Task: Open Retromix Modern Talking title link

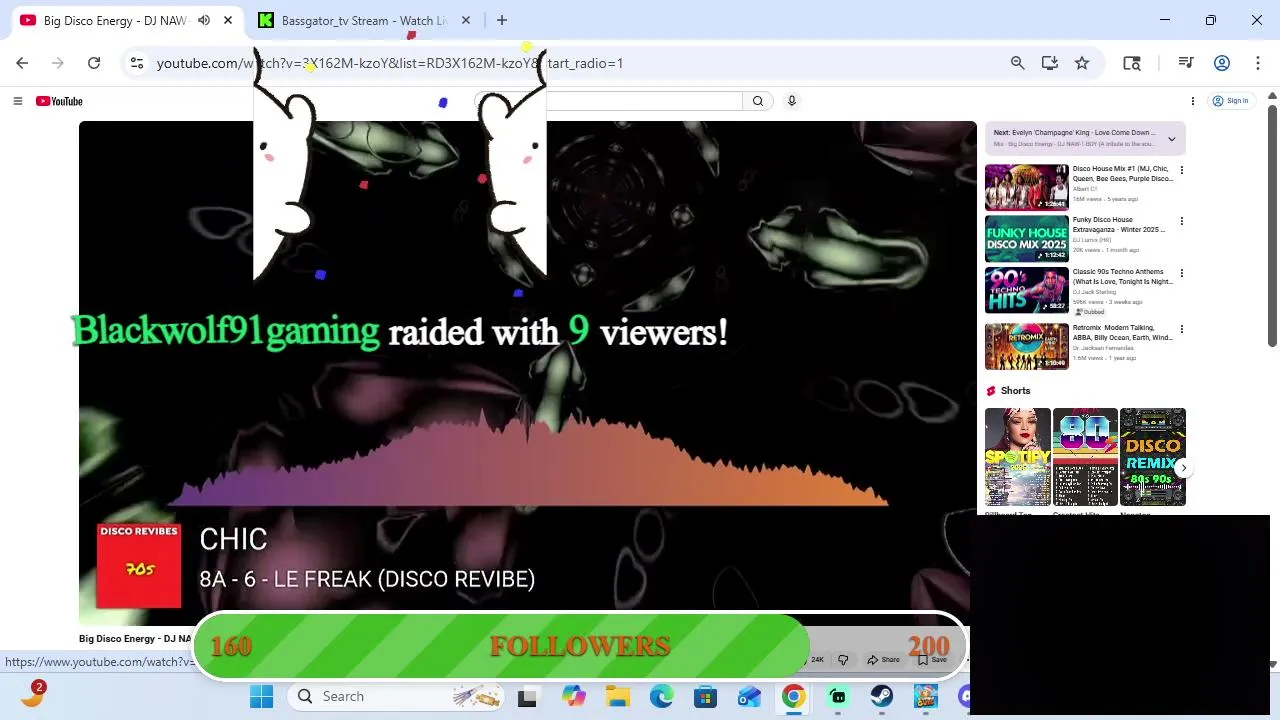Action: (x=1122, y=333)
